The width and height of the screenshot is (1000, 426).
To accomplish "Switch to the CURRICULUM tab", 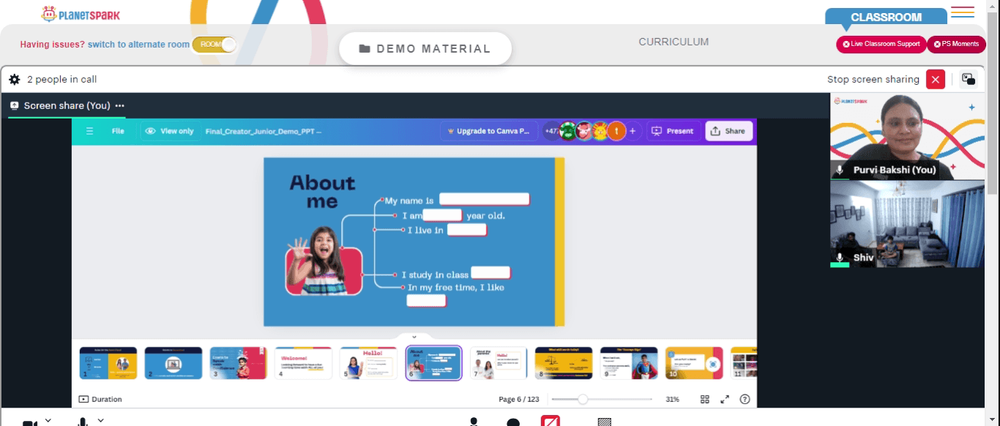I will 673,42.
